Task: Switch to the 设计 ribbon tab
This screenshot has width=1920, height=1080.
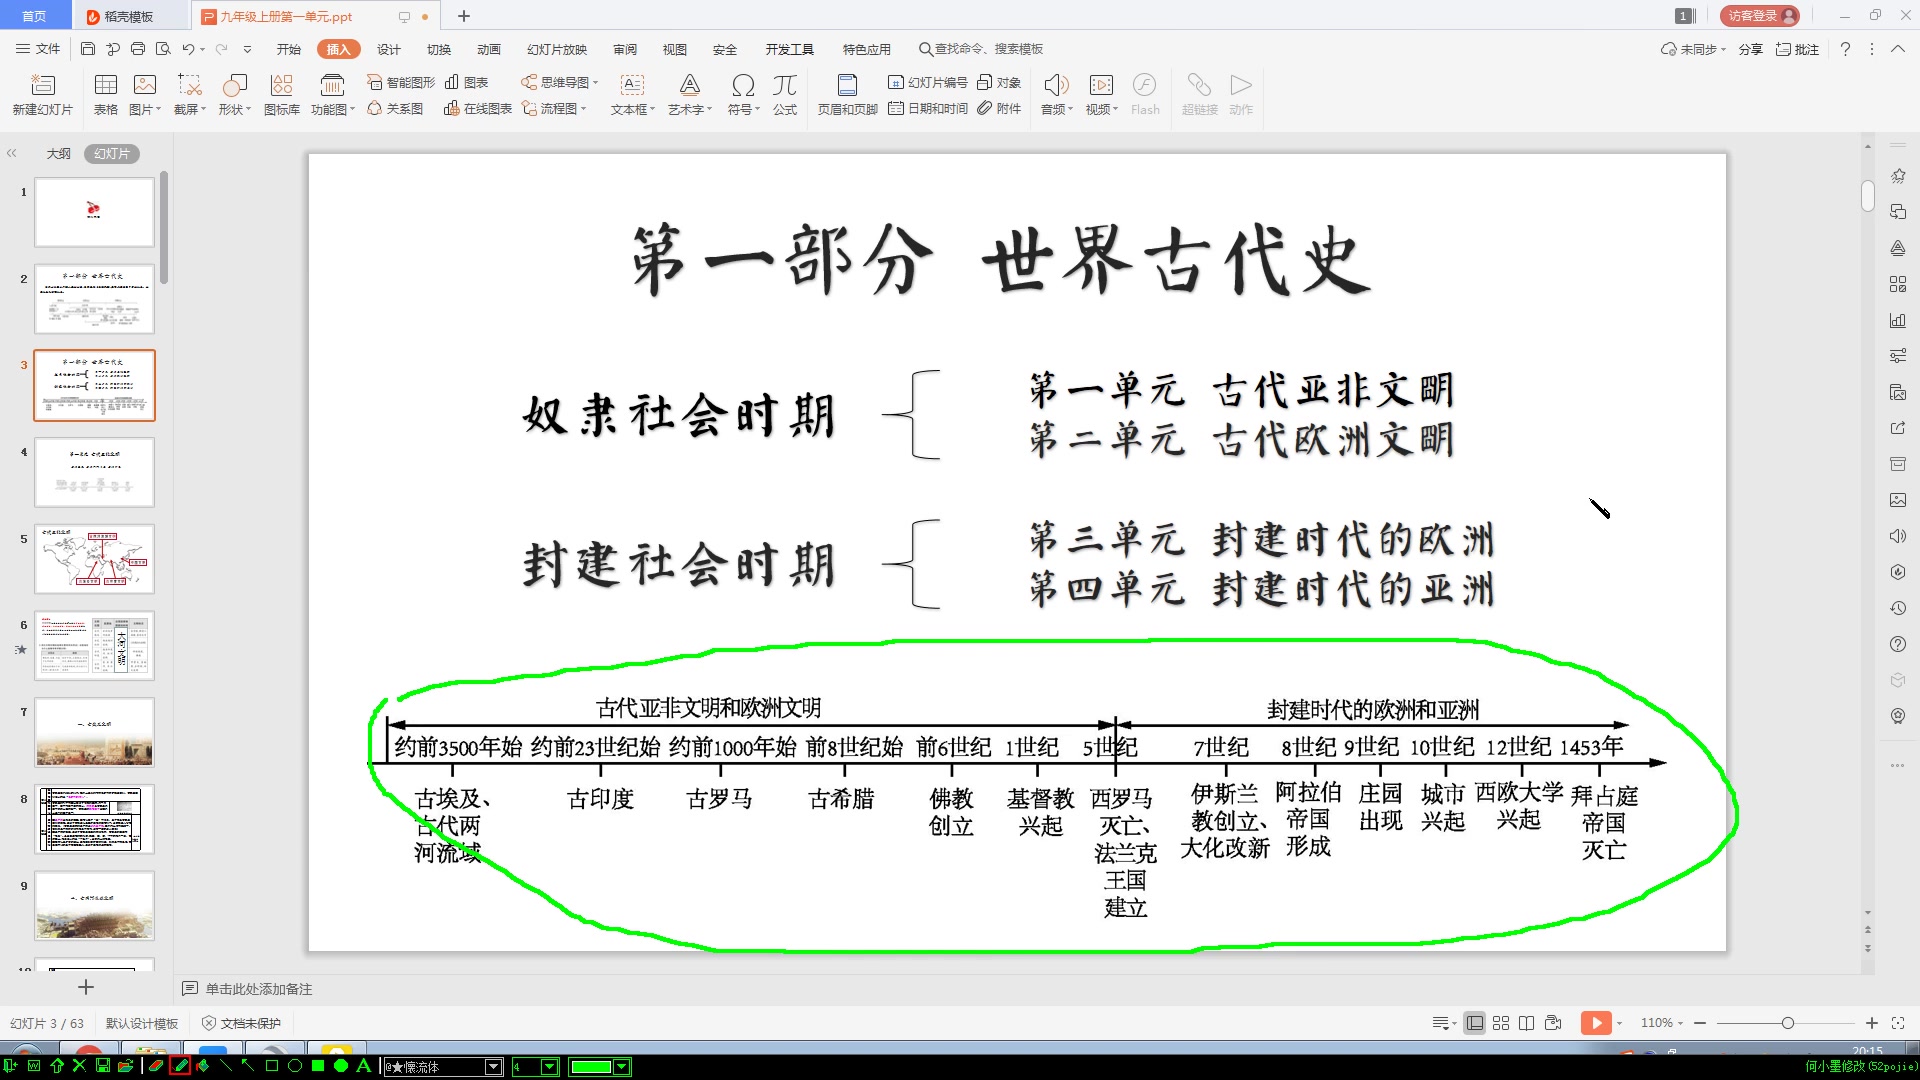Action: coord(388,48)
